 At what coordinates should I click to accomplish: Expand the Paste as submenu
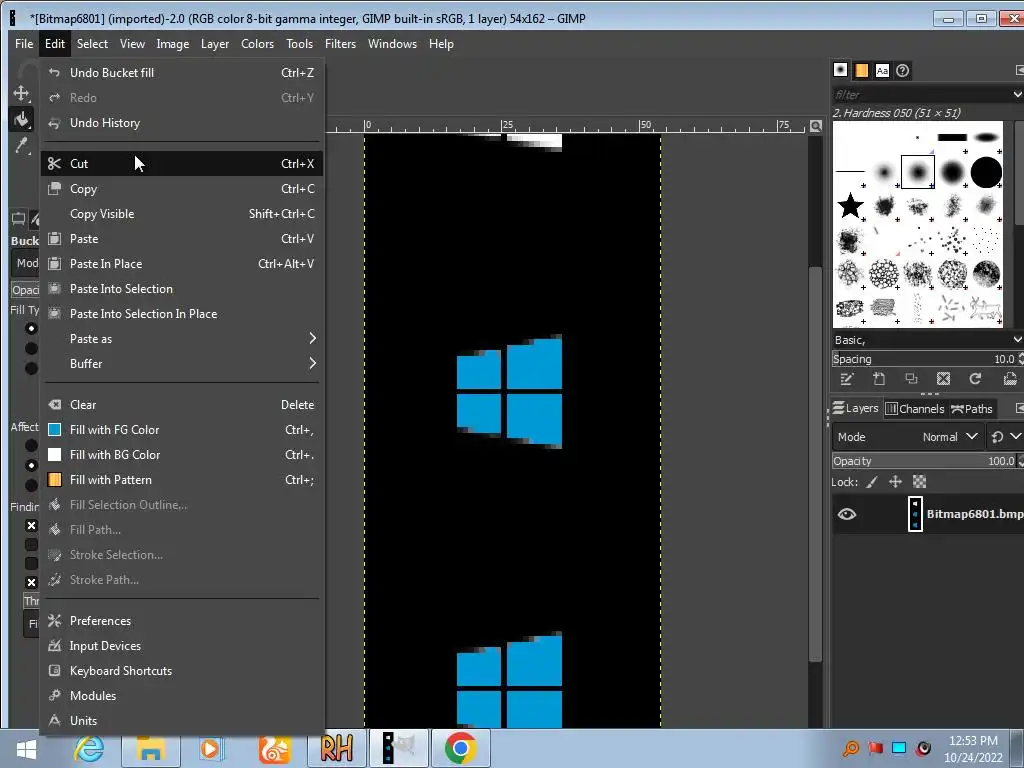click(182, 338)
